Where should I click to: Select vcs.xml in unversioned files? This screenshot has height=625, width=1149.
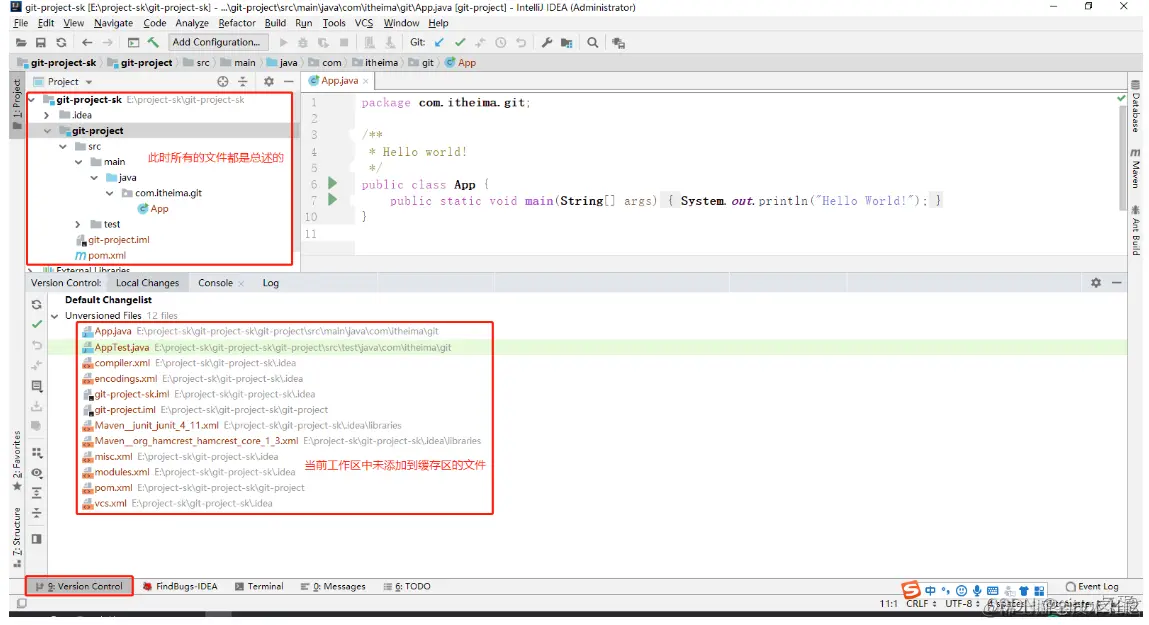(x=111, y=504)
